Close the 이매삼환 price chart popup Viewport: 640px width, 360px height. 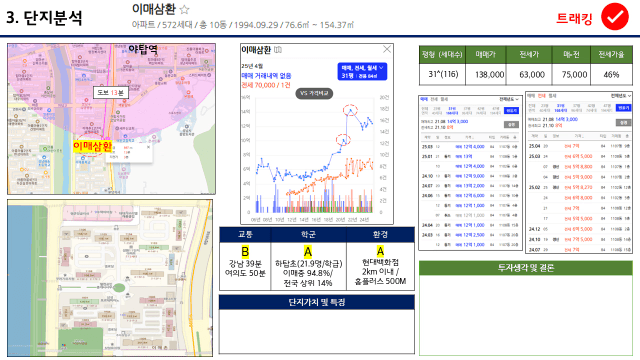pyautogui.click(x=387, y=49)
